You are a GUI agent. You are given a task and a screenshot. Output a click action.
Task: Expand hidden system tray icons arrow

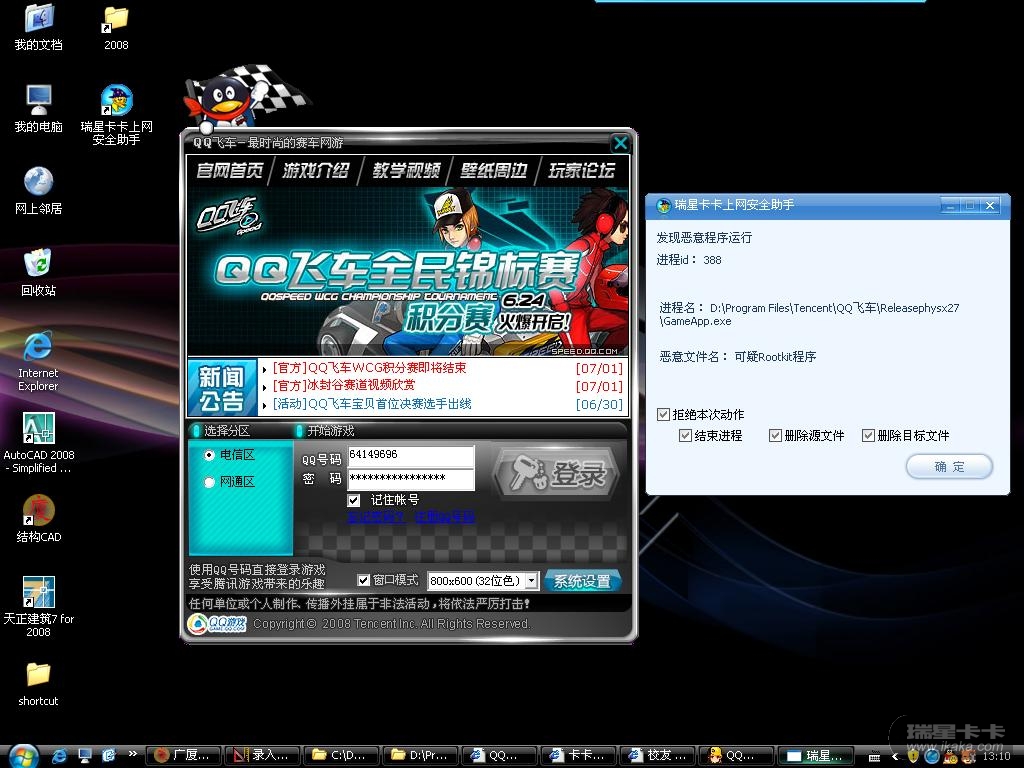tap(895, 756)
